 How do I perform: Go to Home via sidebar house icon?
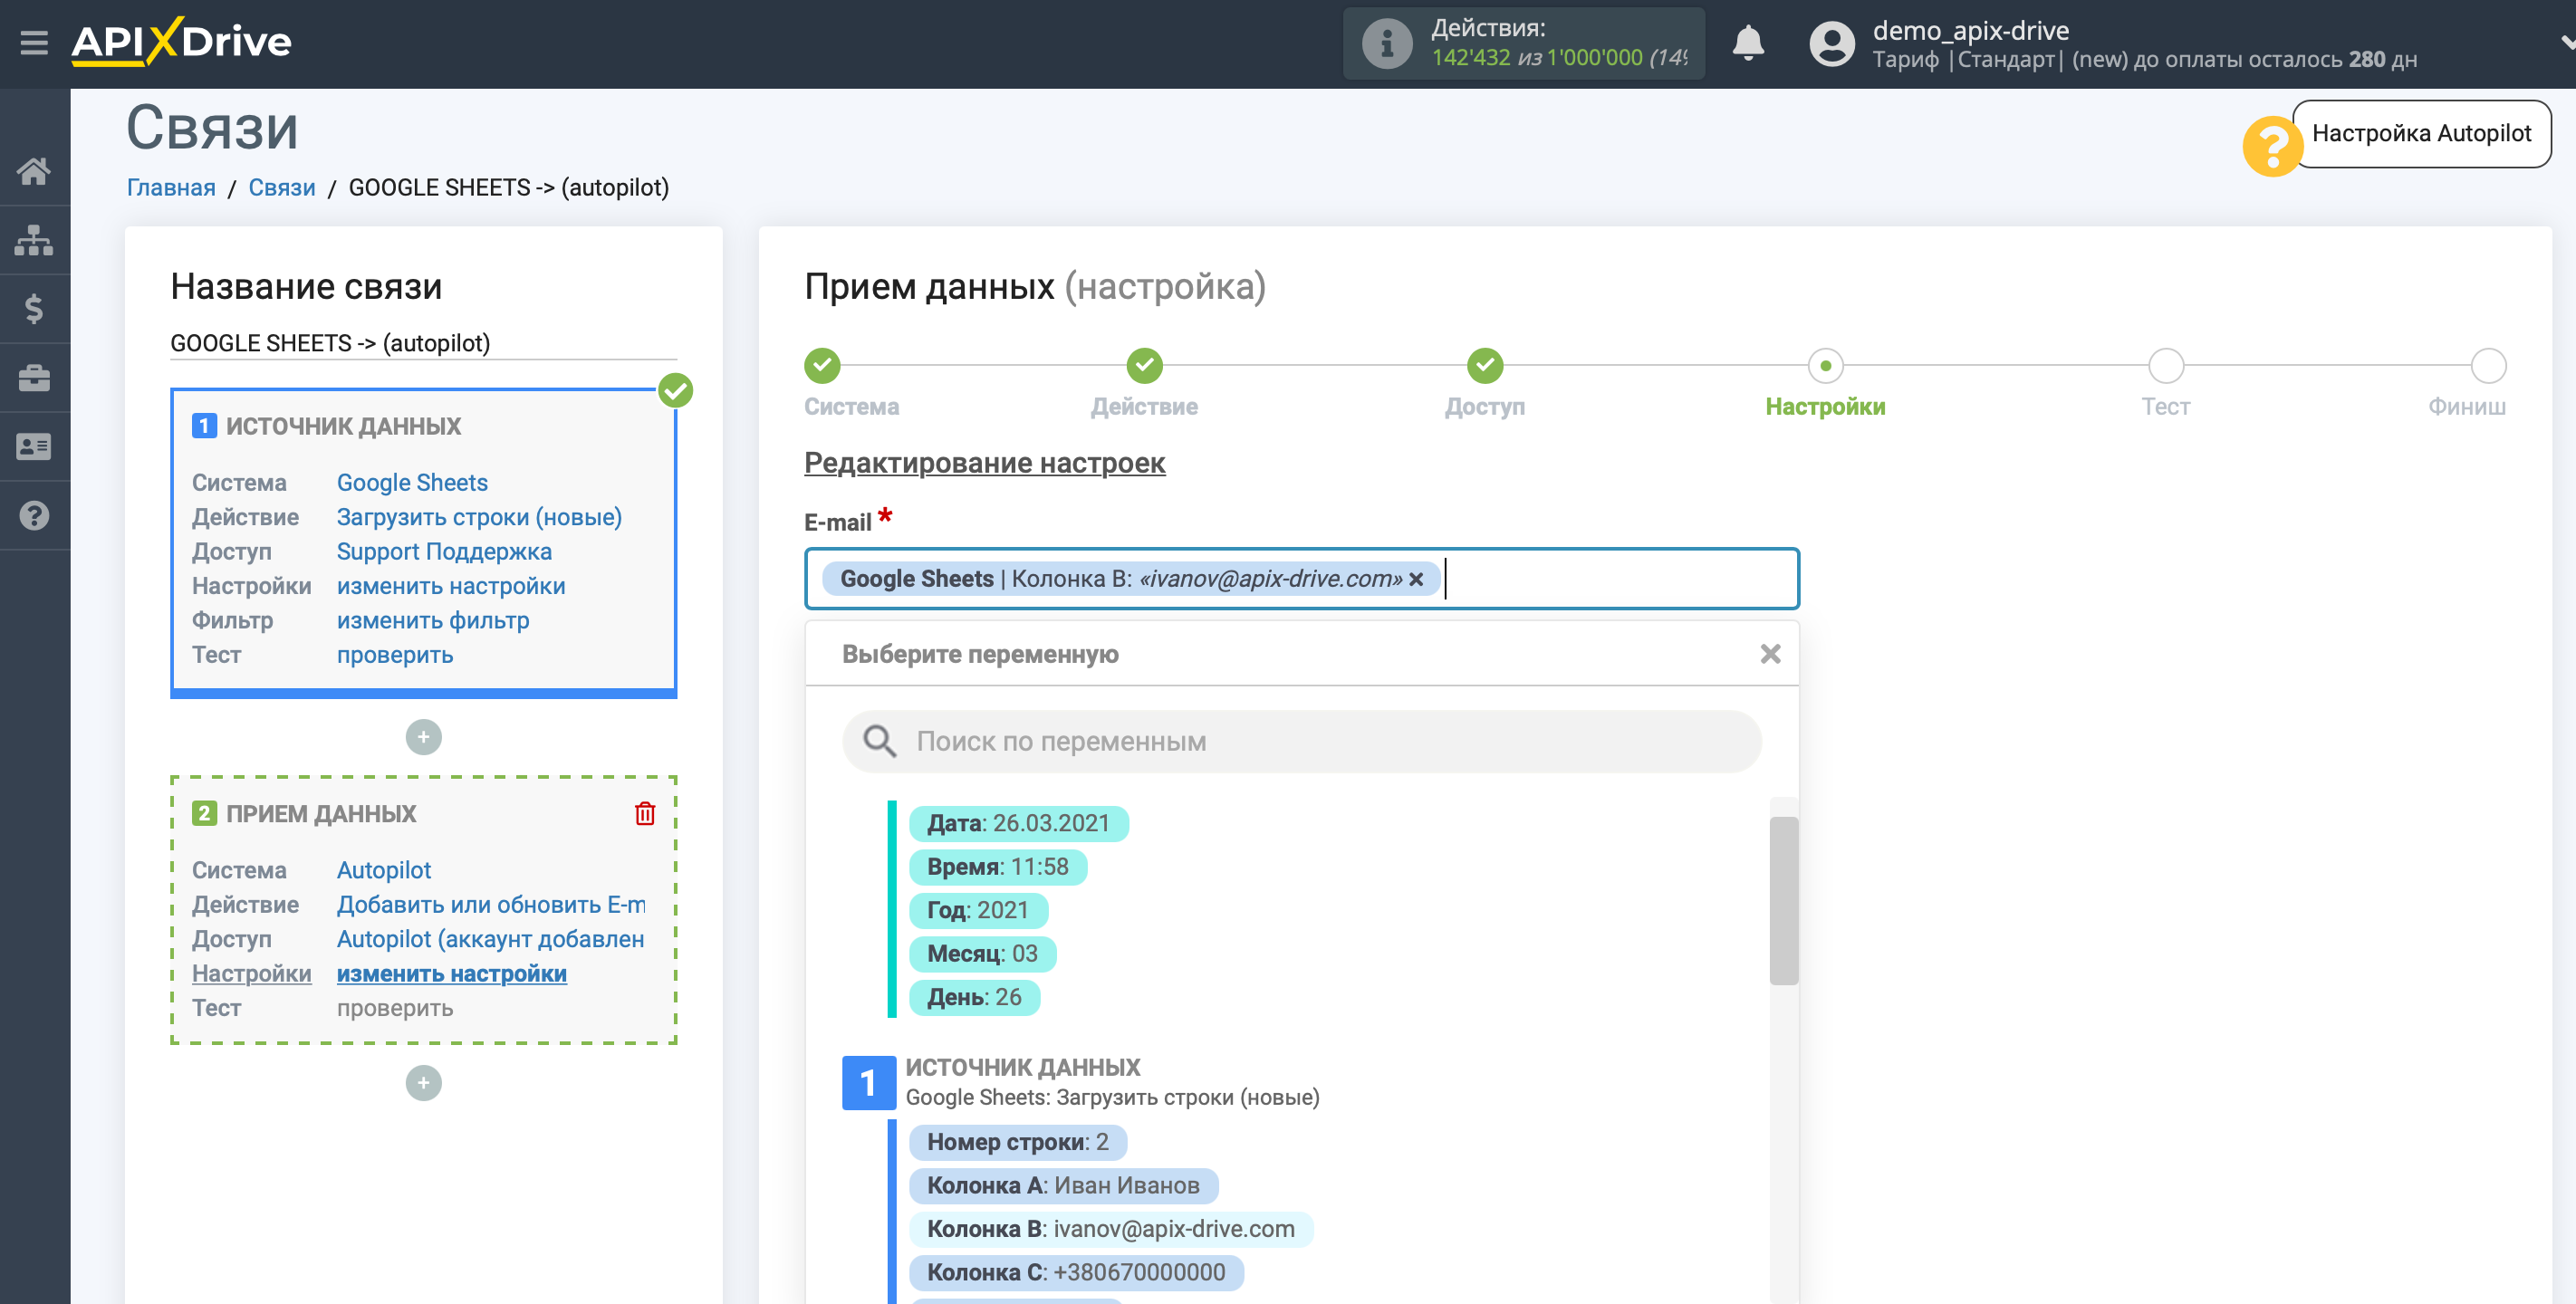pos(34,171)
